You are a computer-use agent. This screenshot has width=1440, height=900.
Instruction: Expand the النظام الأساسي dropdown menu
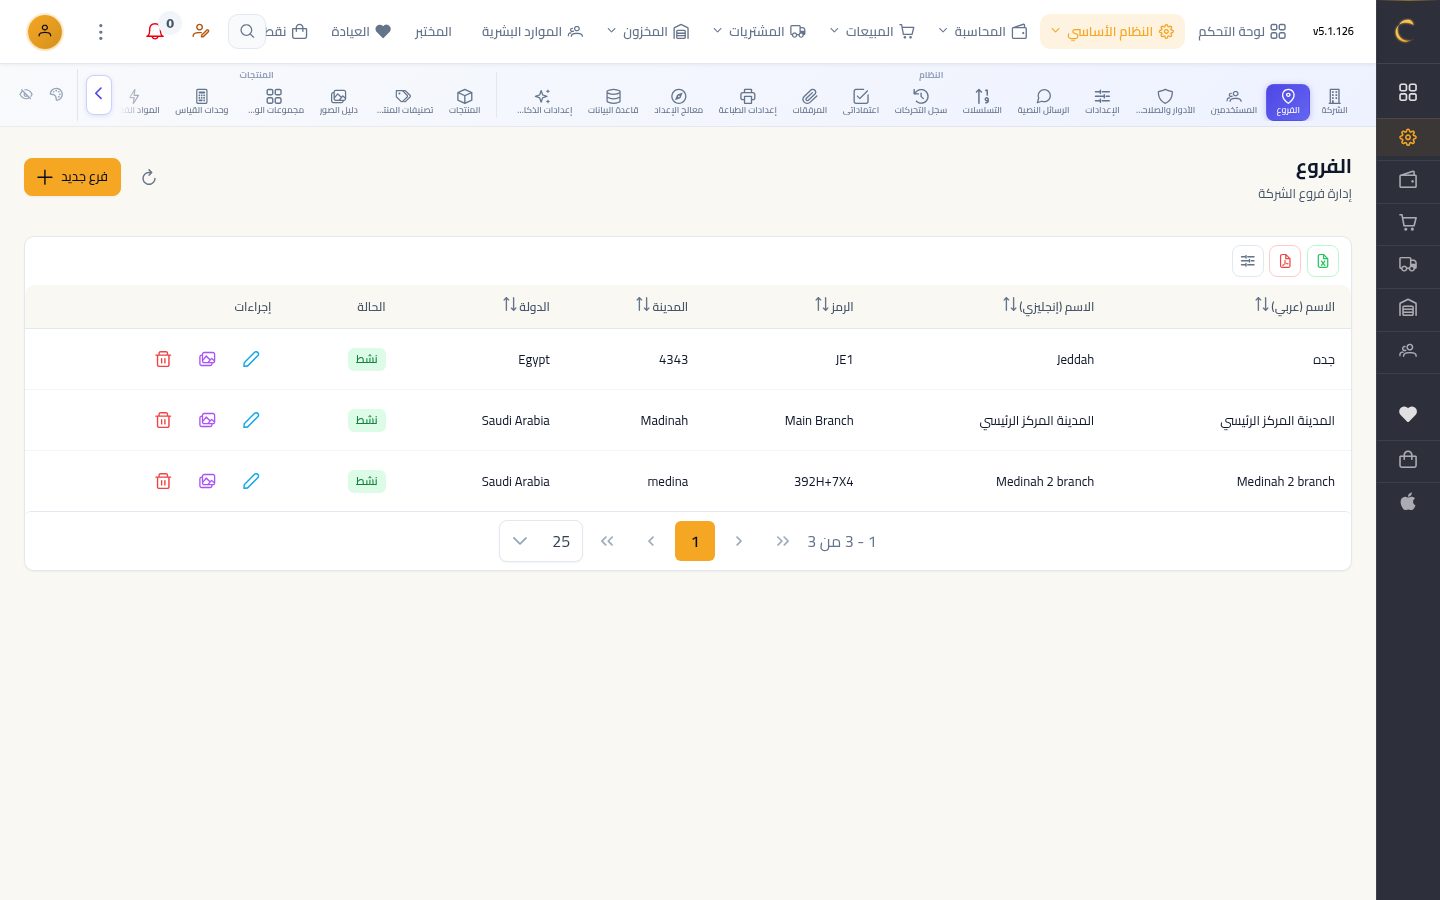(x=1112, y=32)
